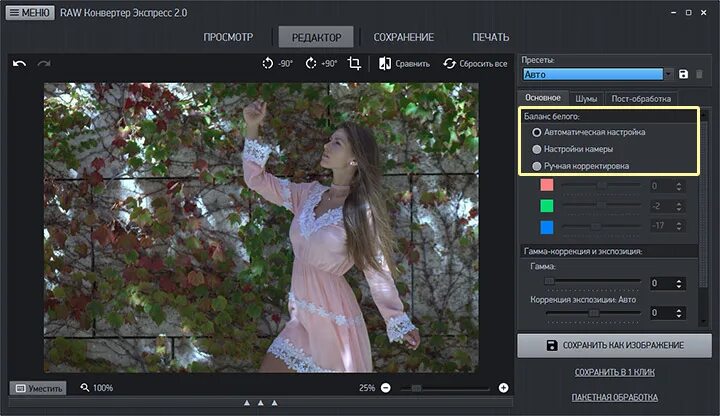
Task: Click the green channel value stepper
Action: pos(679,206)
